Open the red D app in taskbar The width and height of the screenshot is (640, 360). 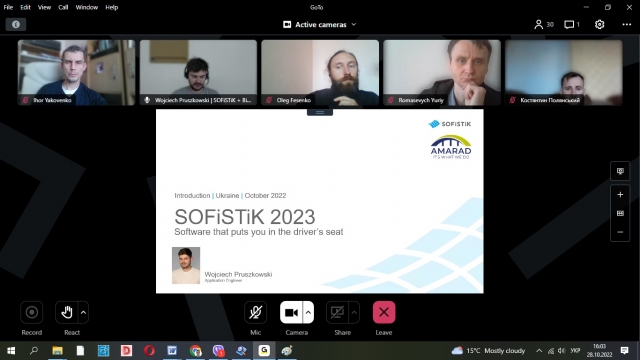point(126,351)
